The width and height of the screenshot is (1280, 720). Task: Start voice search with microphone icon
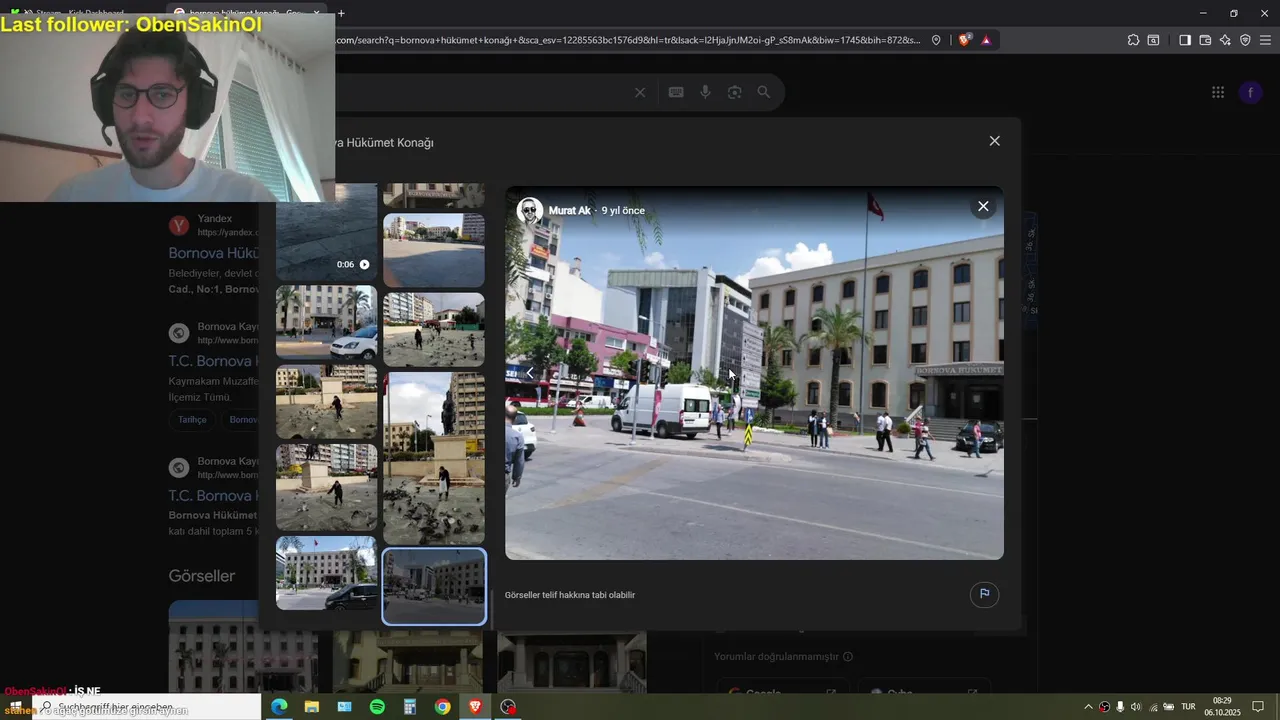[705, 92]
